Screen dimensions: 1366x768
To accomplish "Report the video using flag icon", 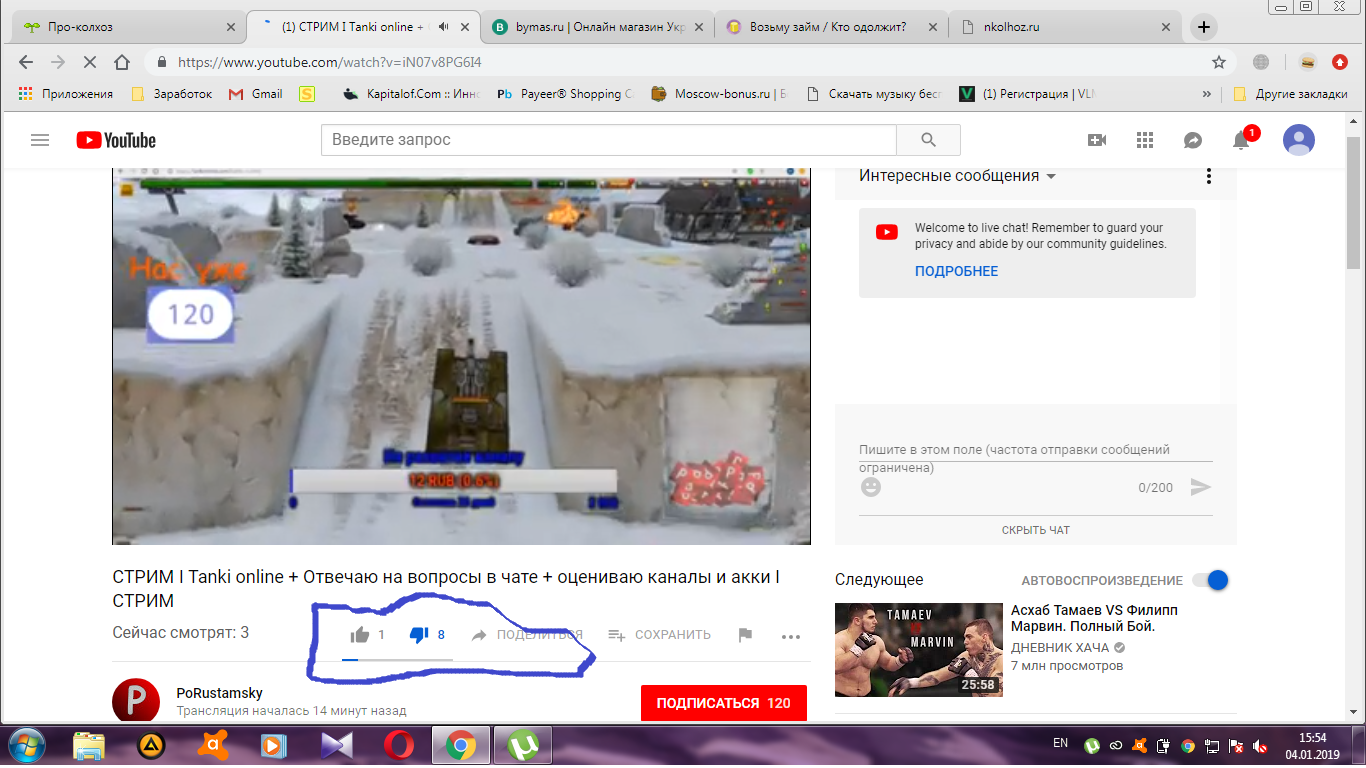I will 745,635.
